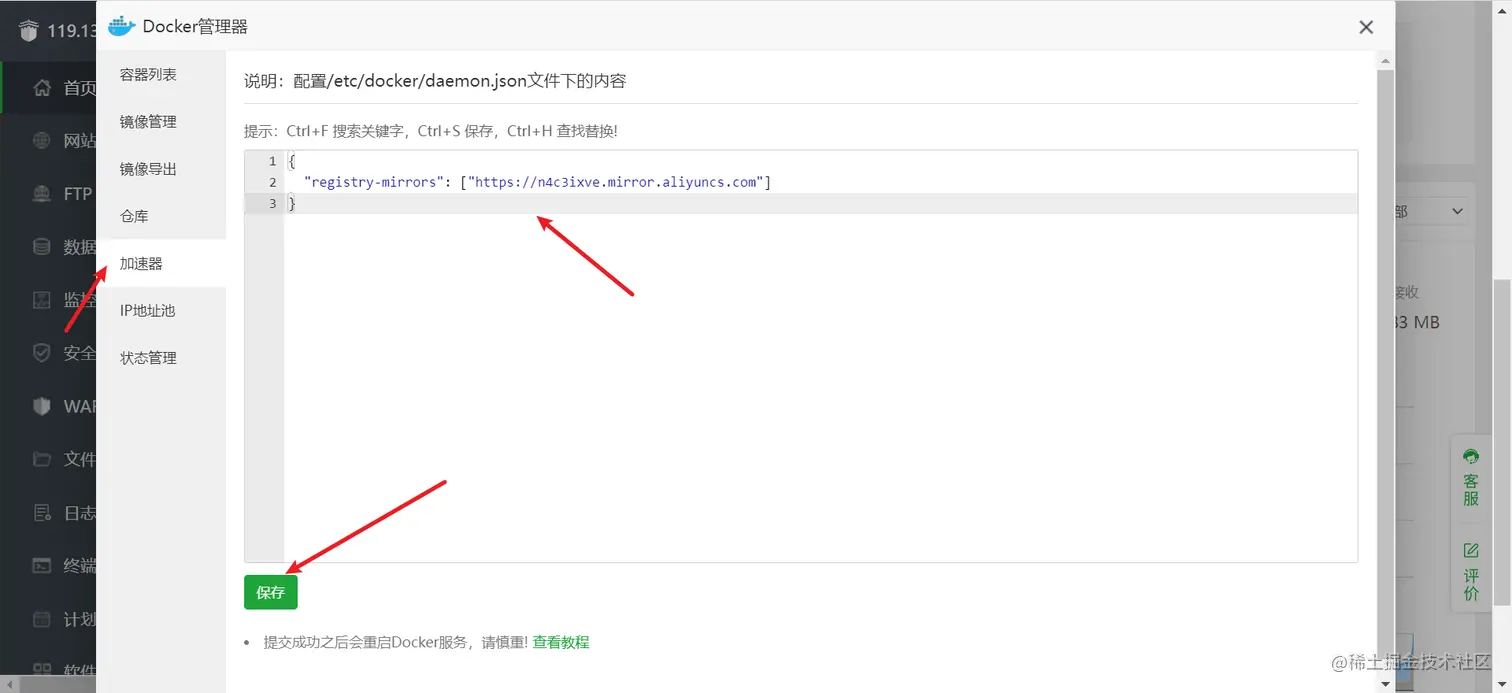Open the 客服 customer service widget
This screenshot has height=693, width=1512.
[x=1471, y=479]
